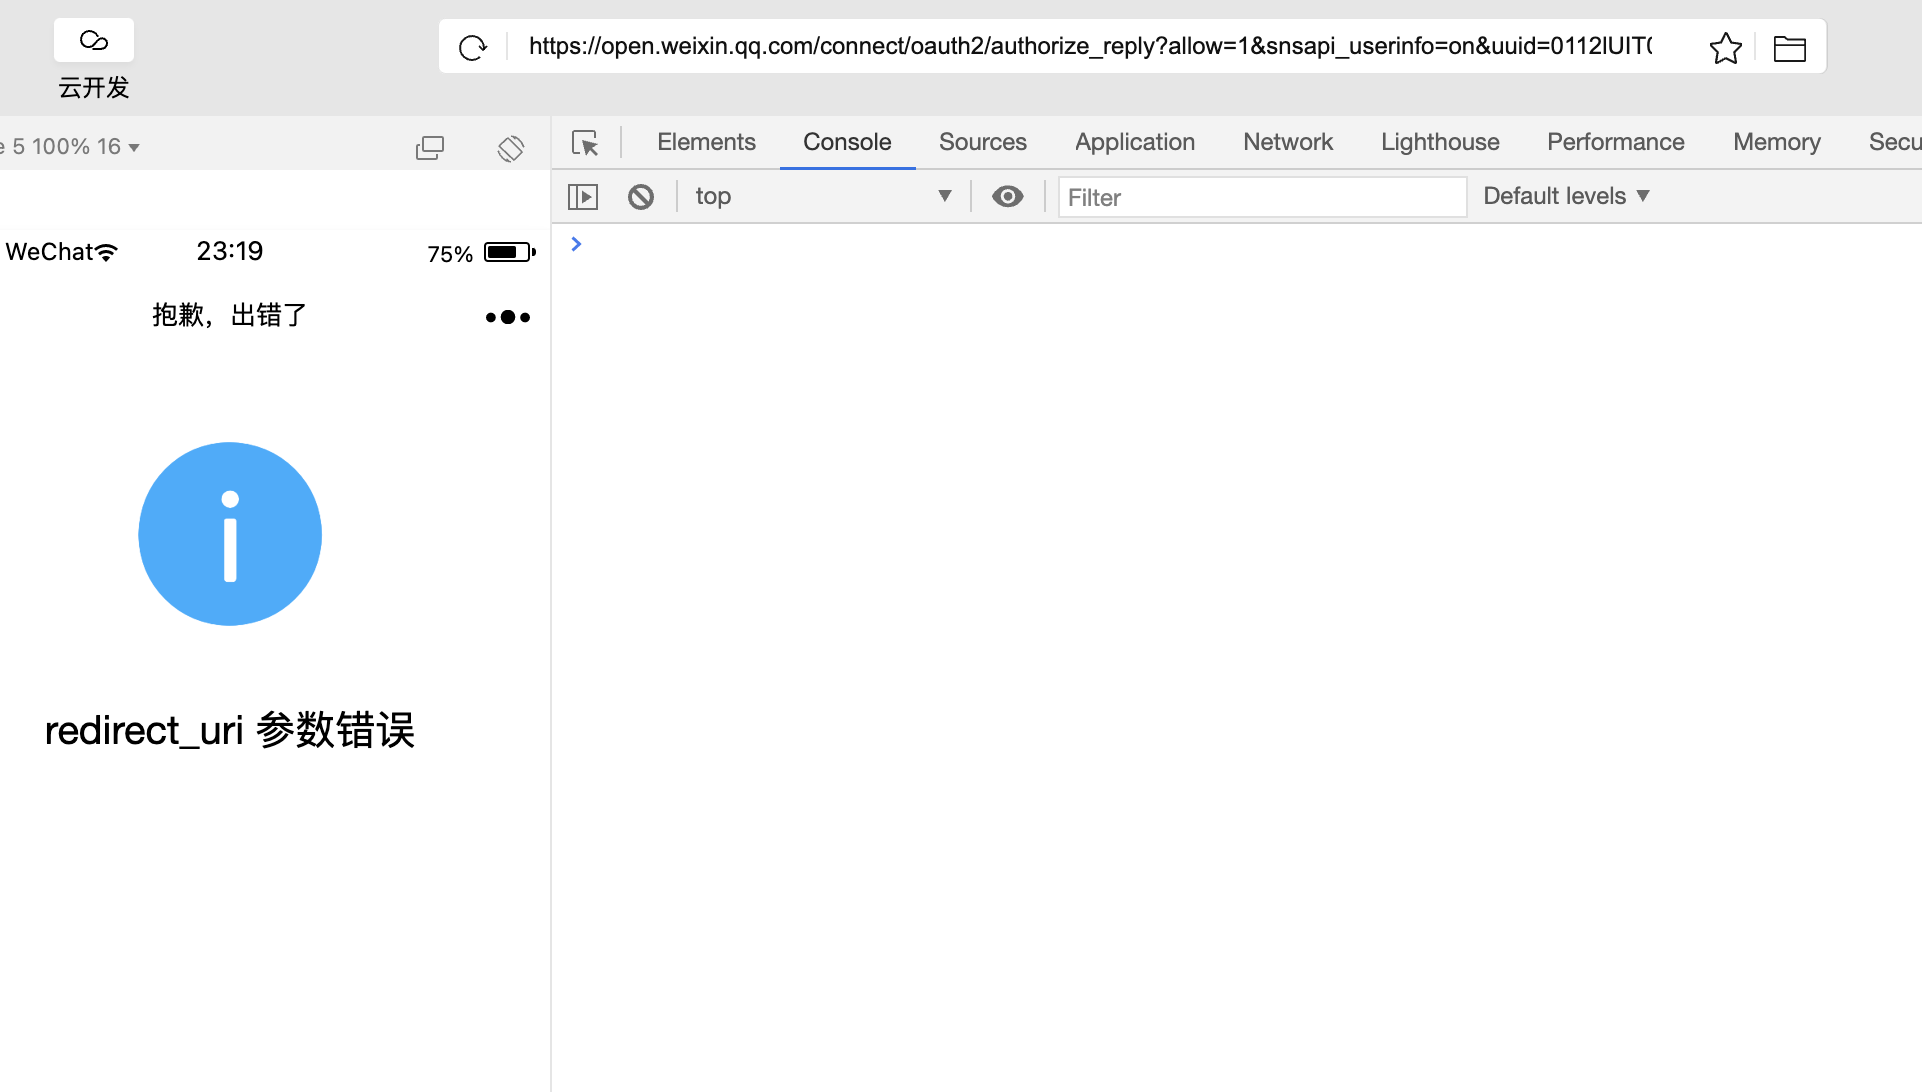Reload the page with refresh icon
The image size is (1922, 1092).
point(472,47)
